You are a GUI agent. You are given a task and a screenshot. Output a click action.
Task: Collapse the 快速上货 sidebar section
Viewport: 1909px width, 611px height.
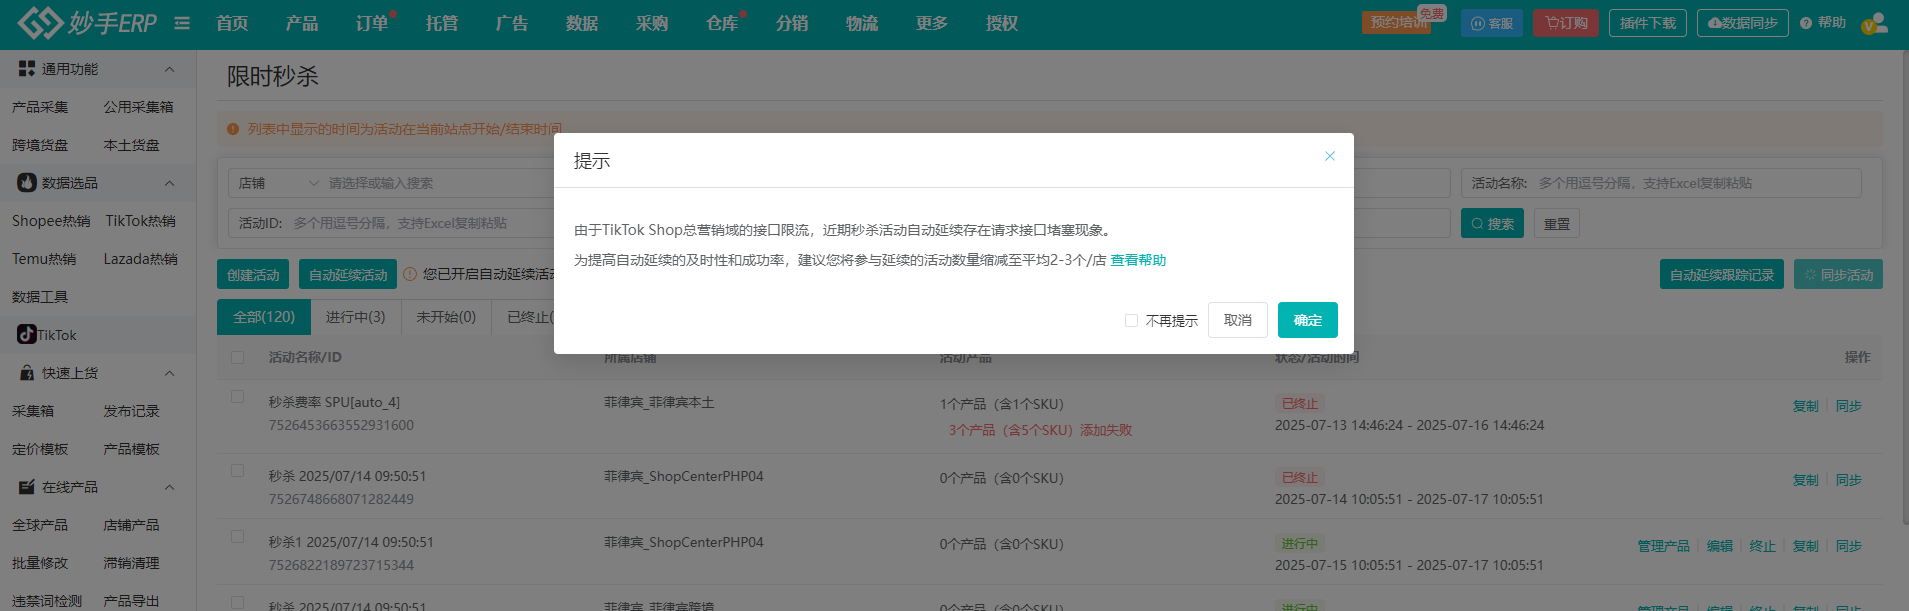click(169, 373)
